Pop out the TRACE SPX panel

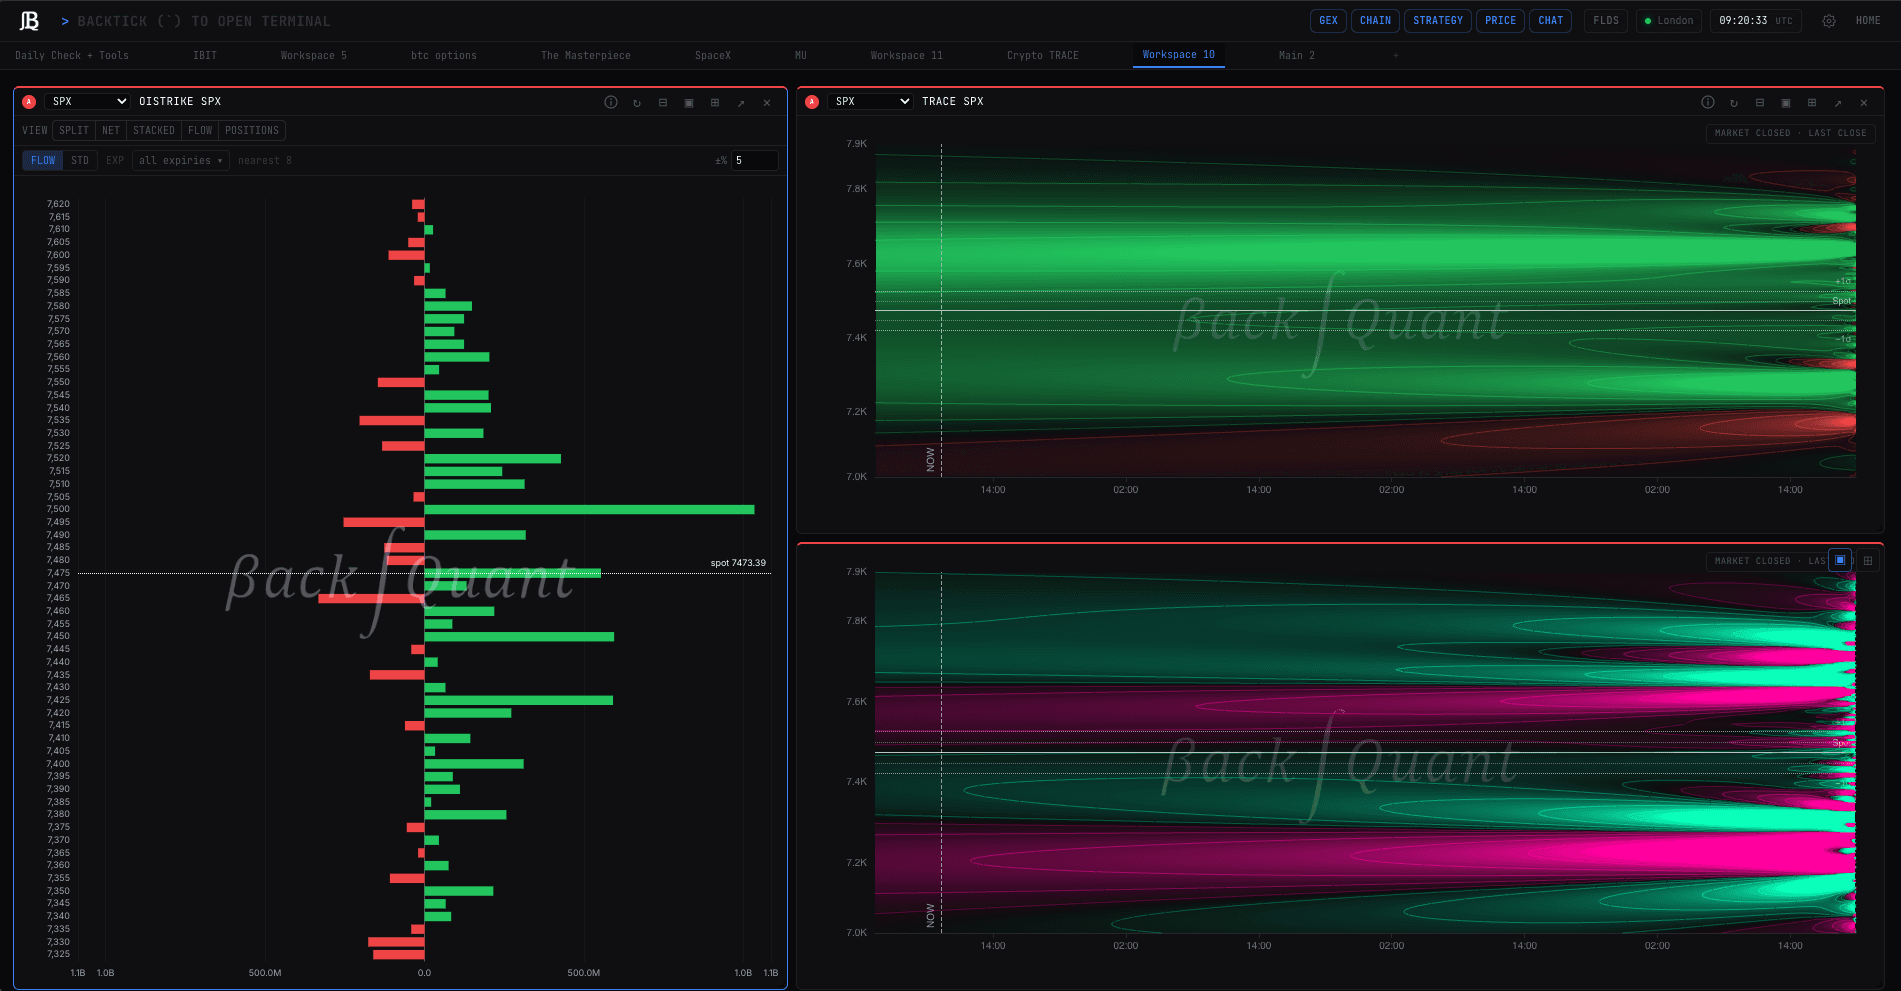(1838, 102)
